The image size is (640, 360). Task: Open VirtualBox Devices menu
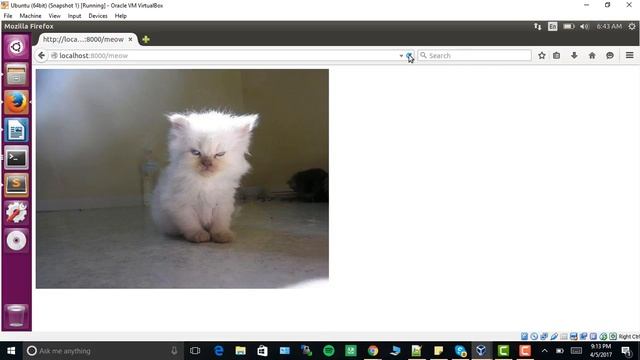(98, 16)
